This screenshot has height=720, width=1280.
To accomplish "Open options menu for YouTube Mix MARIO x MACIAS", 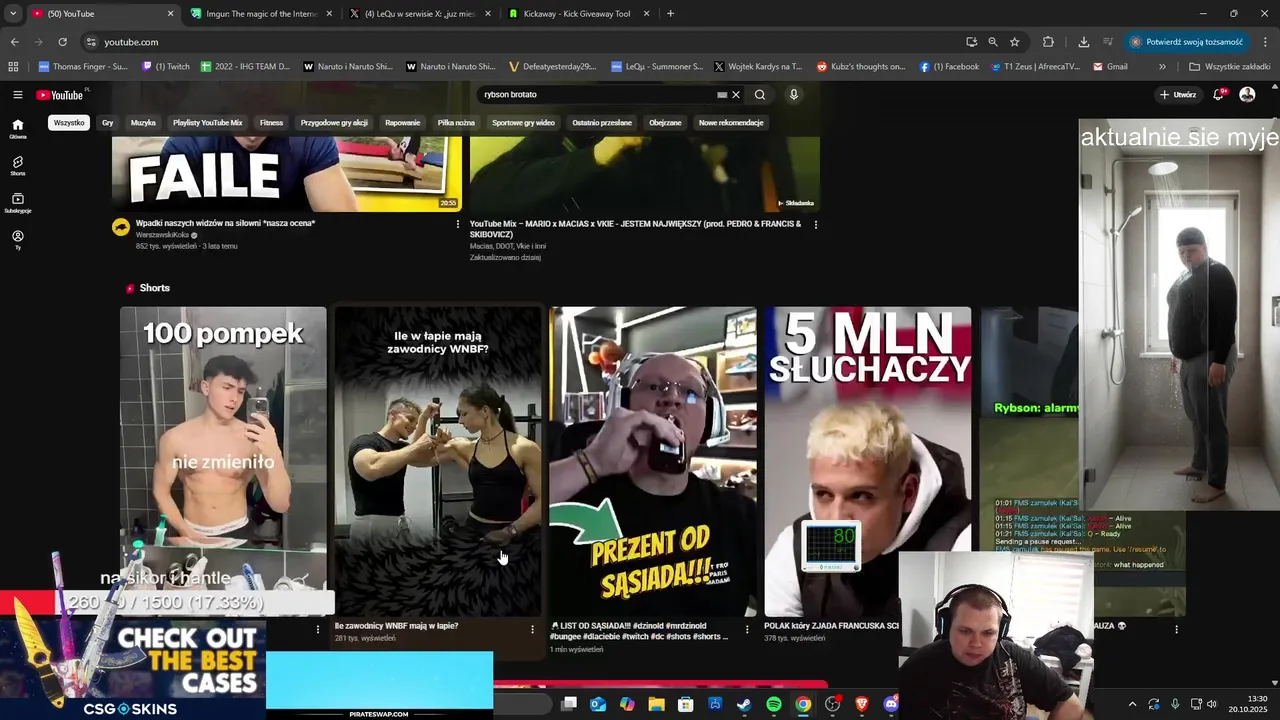I will 815,224.
